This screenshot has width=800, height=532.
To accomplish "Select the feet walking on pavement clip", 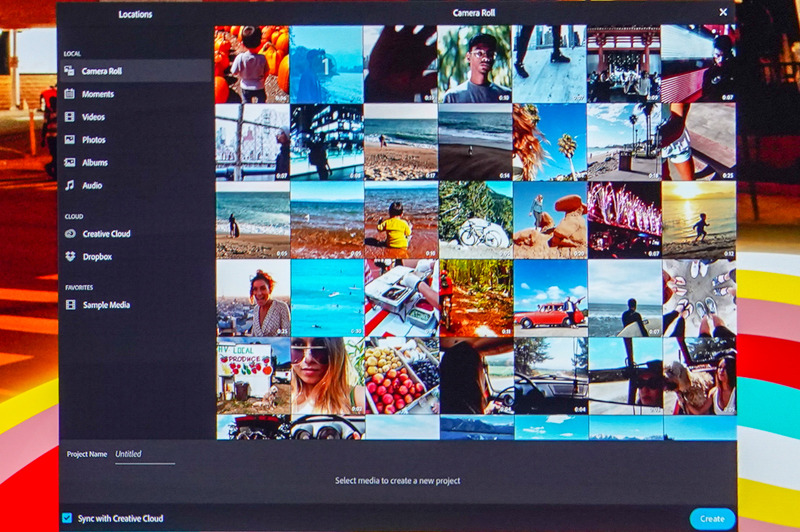I will tap(549, 64).
